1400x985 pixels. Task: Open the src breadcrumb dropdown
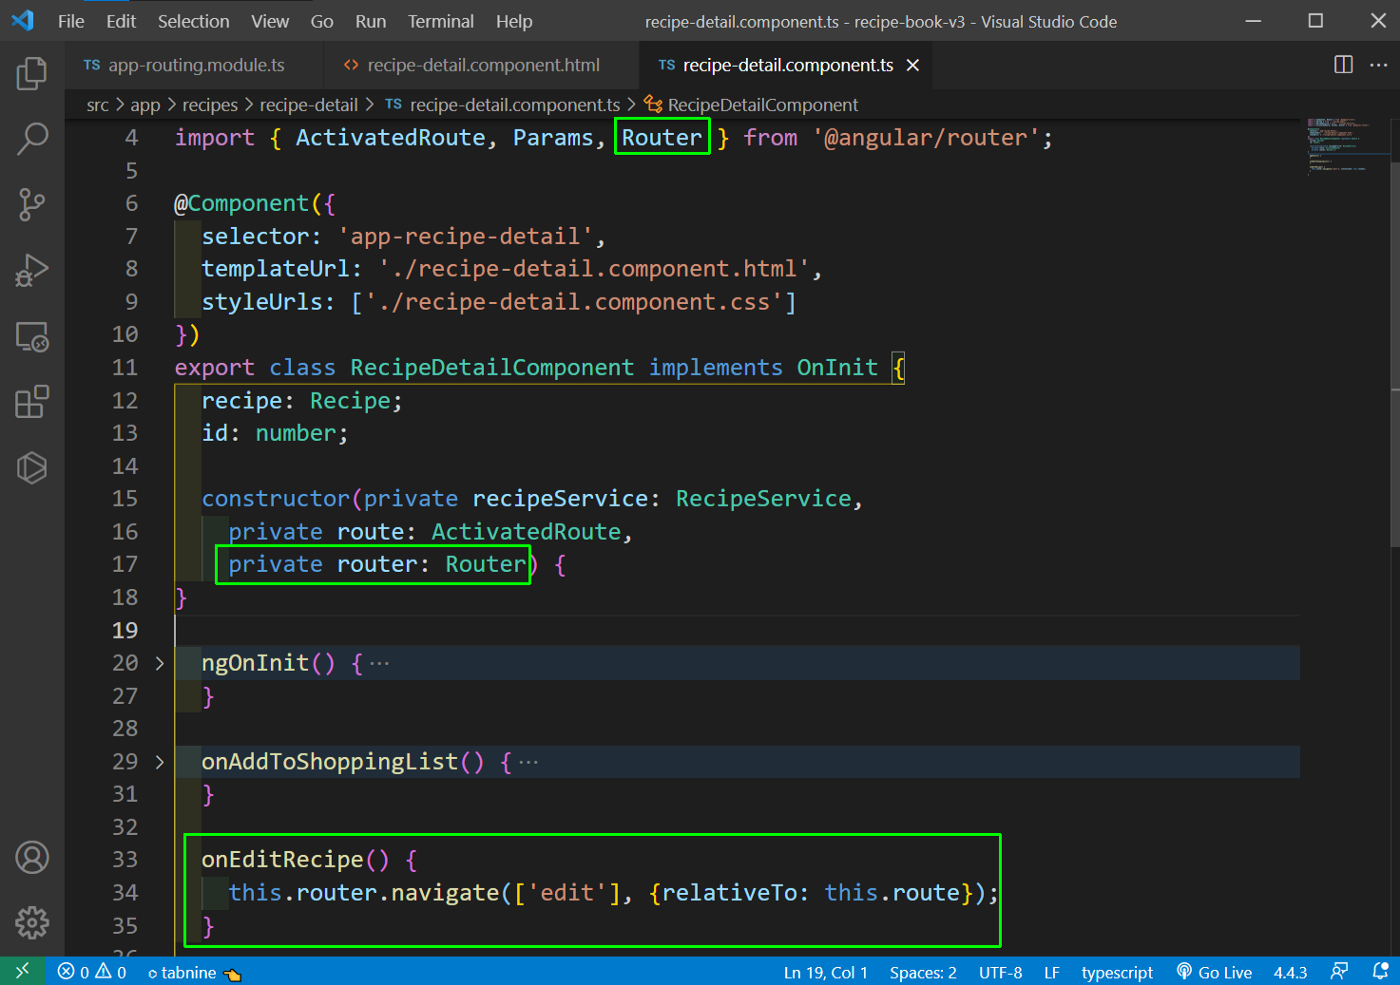pyautogui.click(x=97, y=105)
